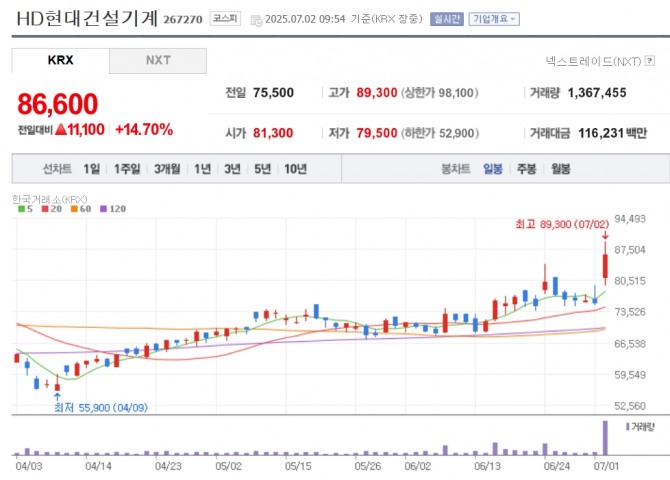Click the HD현대건설기계 company title
The height and width of the screenshot is (480, 670).
(87, 18)
